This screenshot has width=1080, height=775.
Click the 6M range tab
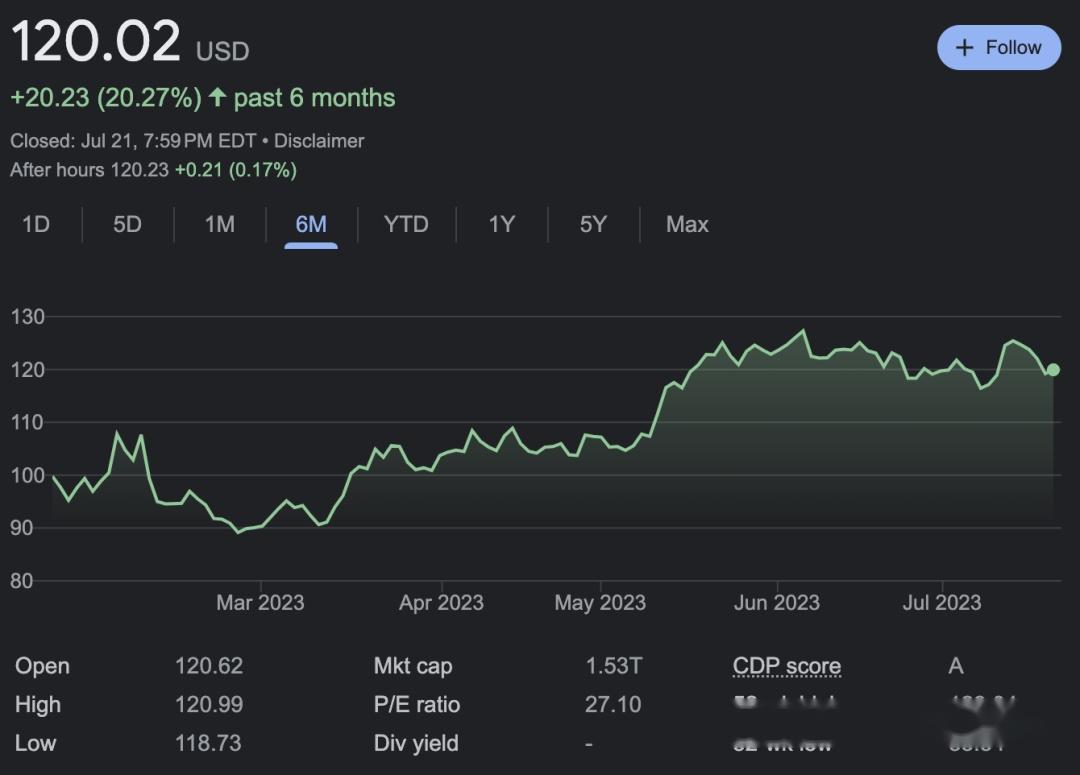point(311,224)
